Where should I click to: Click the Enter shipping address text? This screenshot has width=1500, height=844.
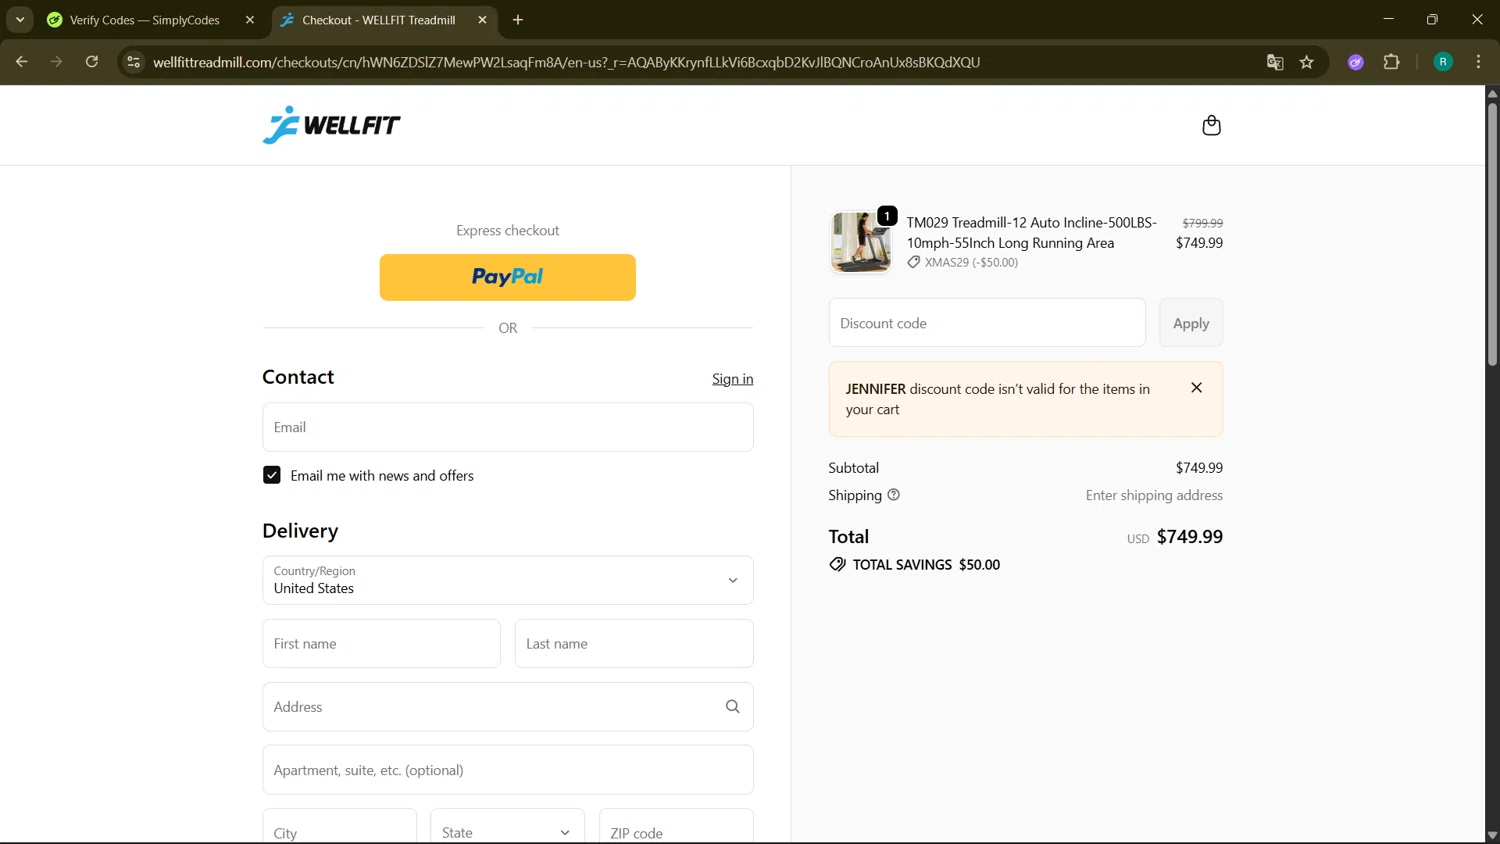(x=1154, y=495)
